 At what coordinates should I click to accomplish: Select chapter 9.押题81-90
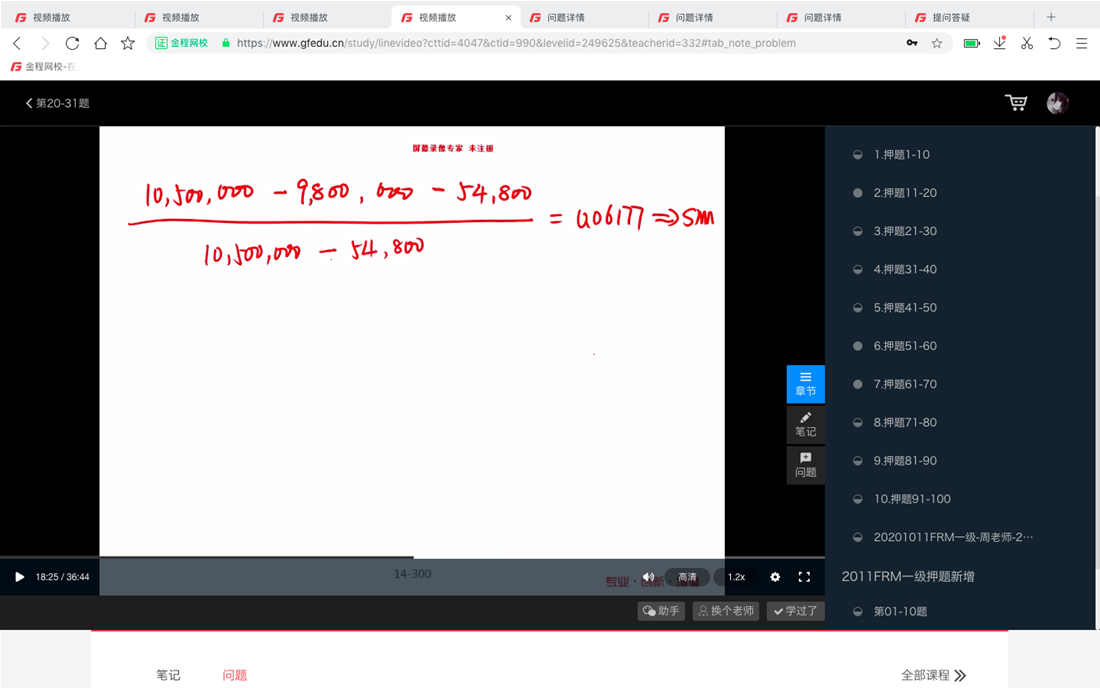click(x=905, y=461)
